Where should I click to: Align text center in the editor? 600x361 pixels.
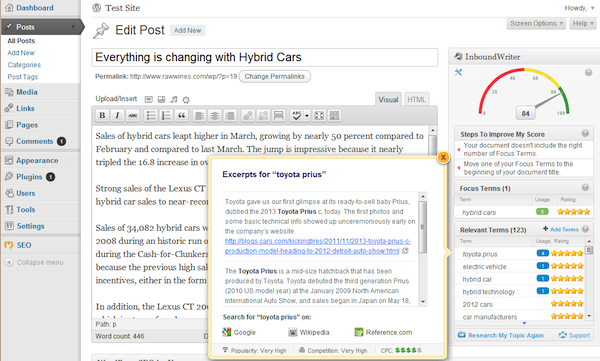pyautogui.click(x=215, y=116)
